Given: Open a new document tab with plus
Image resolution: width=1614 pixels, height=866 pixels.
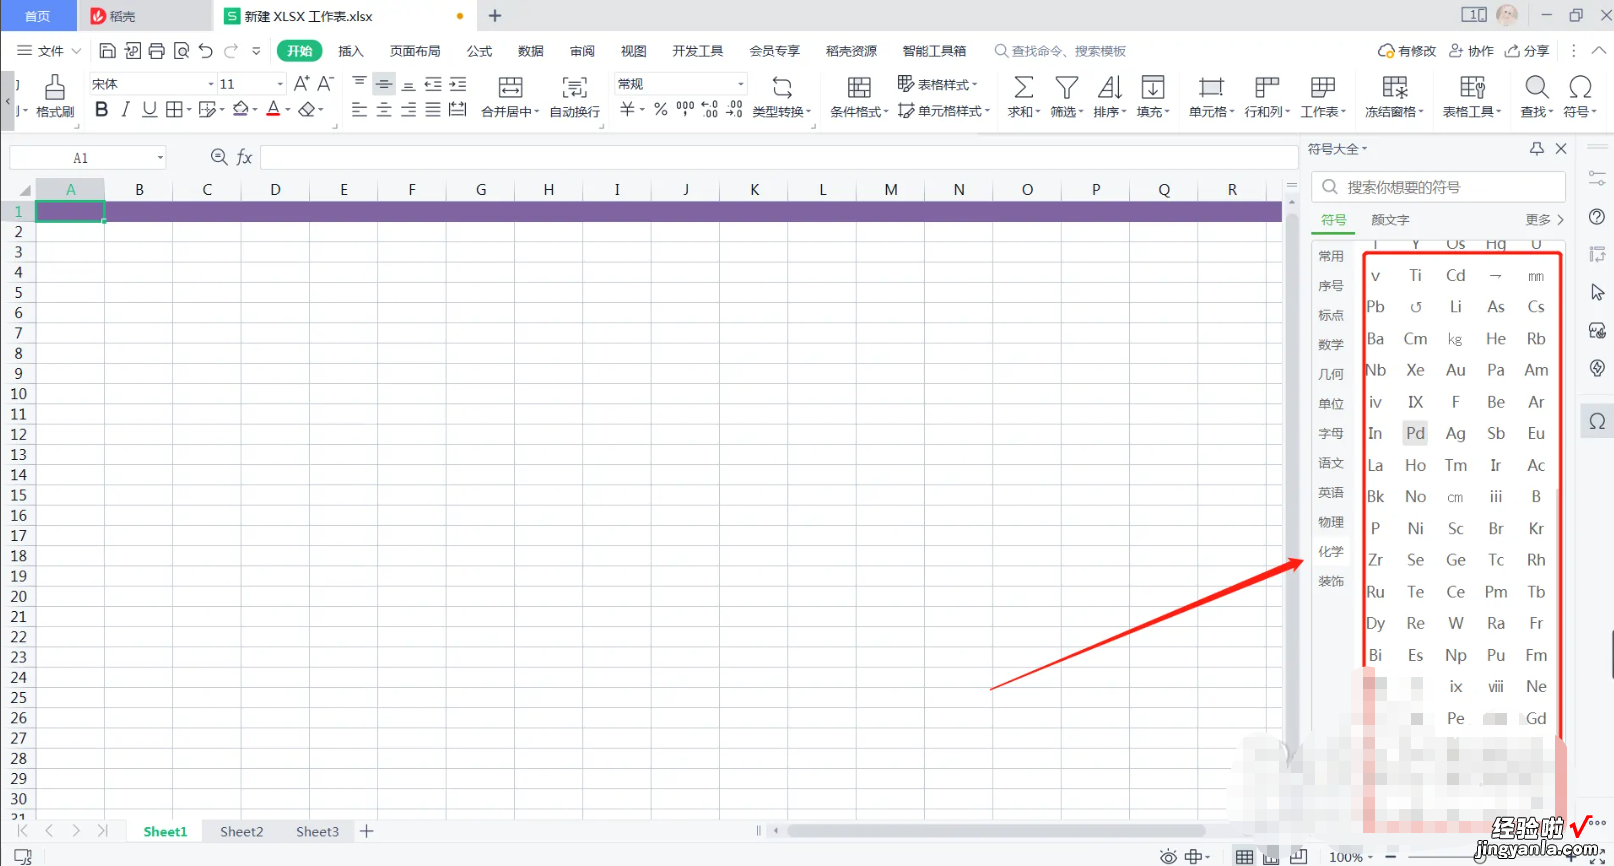Looking at the screenshot, I should click(x=495, y=16).
